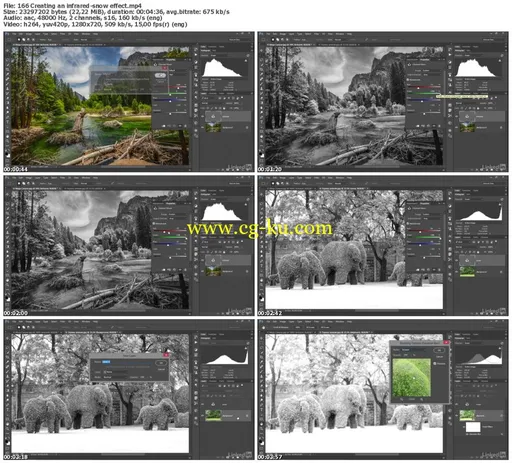512x463 pixels.
Task: Click the file name '166 Creating an infrared-snow effect.mp4'
Action: pyautogui.click(x=79, y=5)
